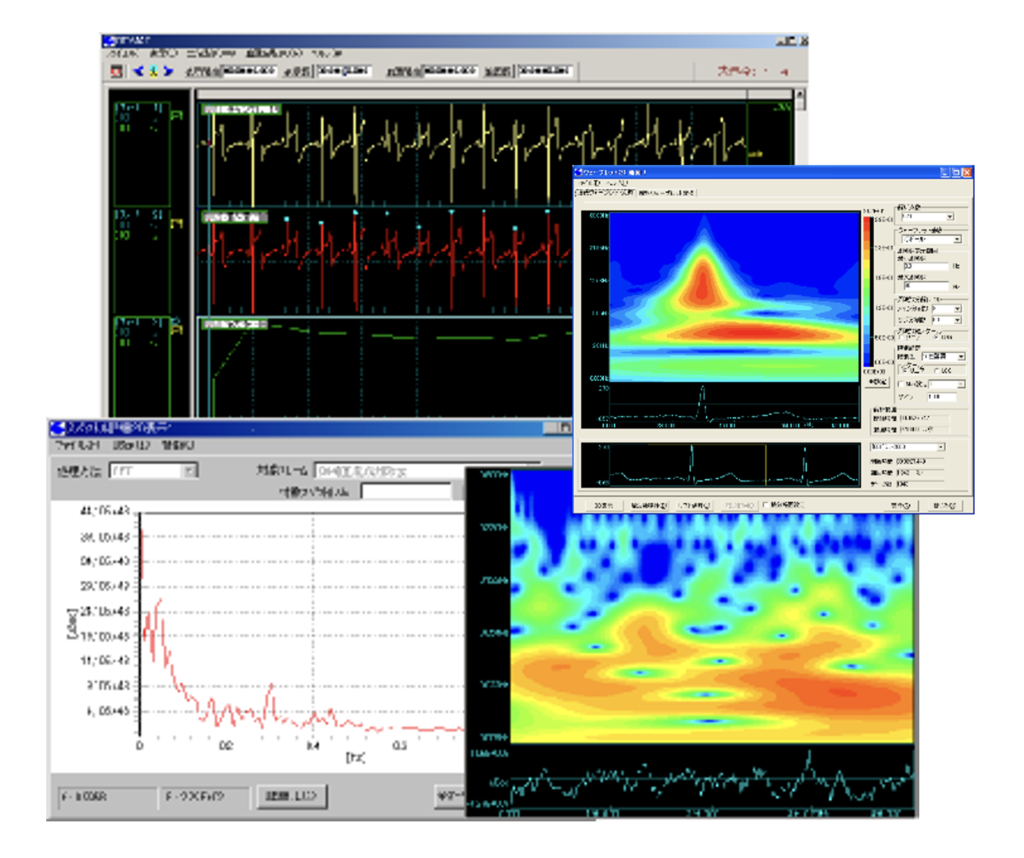Click the second button in wavelet window bottom bar
This screenshot has height=858, width=1024.
pyautogui.click(x=648, y=505)
